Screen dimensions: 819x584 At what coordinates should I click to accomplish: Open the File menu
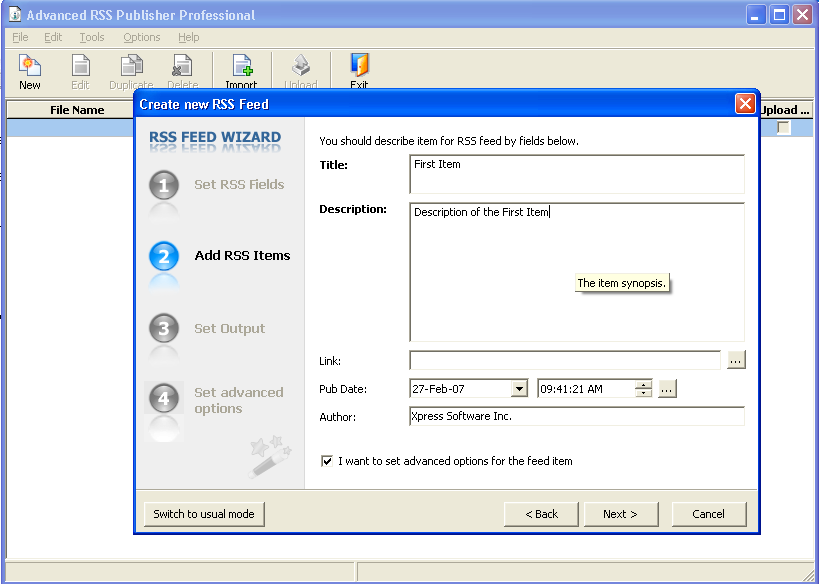[x=20, y=37]
